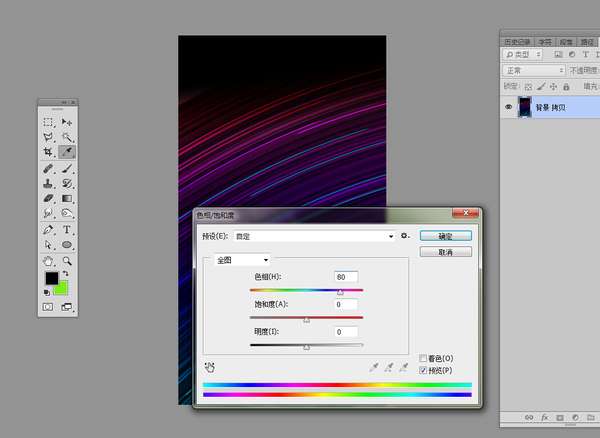Change screen mode from toolbox
Viewport: 600px width, 438px height.
click(x=67, y=307)
